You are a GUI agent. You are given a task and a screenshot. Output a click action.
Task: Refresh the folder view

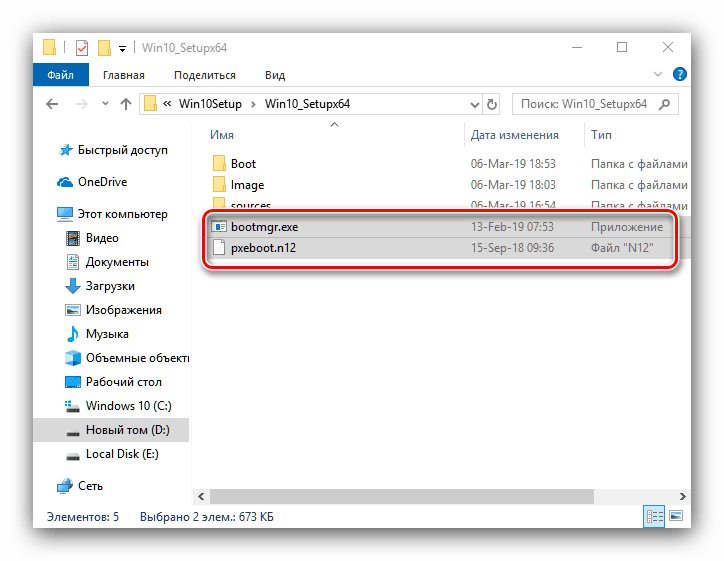point(492,104)
